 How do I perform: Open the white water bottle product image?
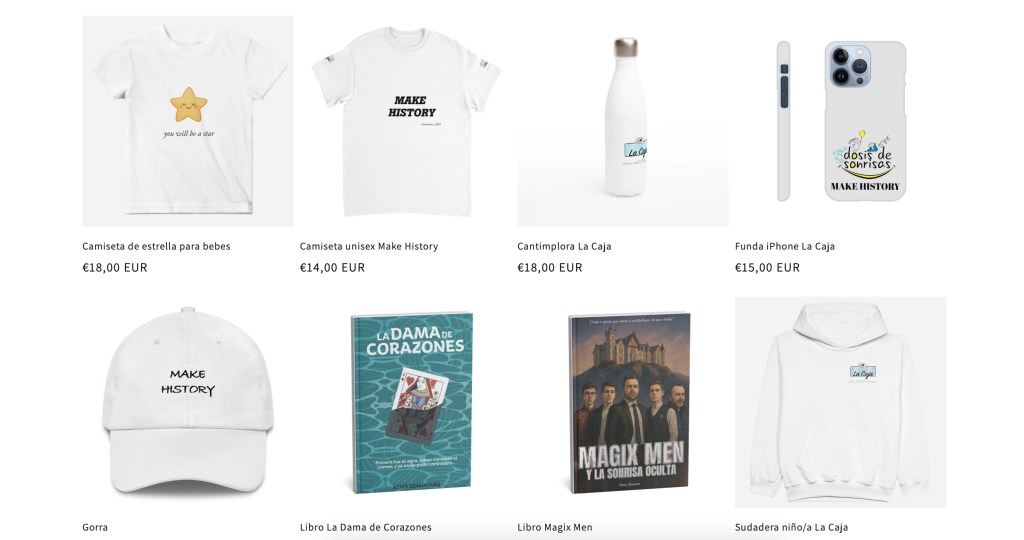pos(623,121)
